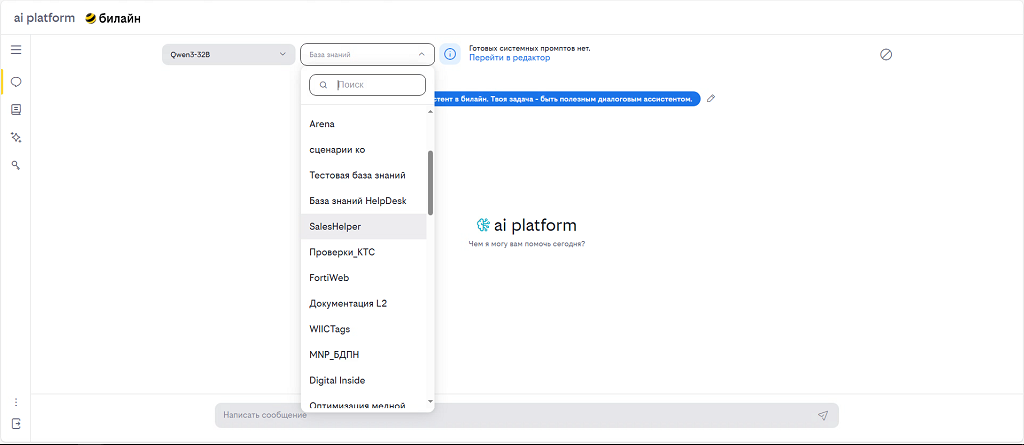Choose Digital Inside option

click(364, 380)
